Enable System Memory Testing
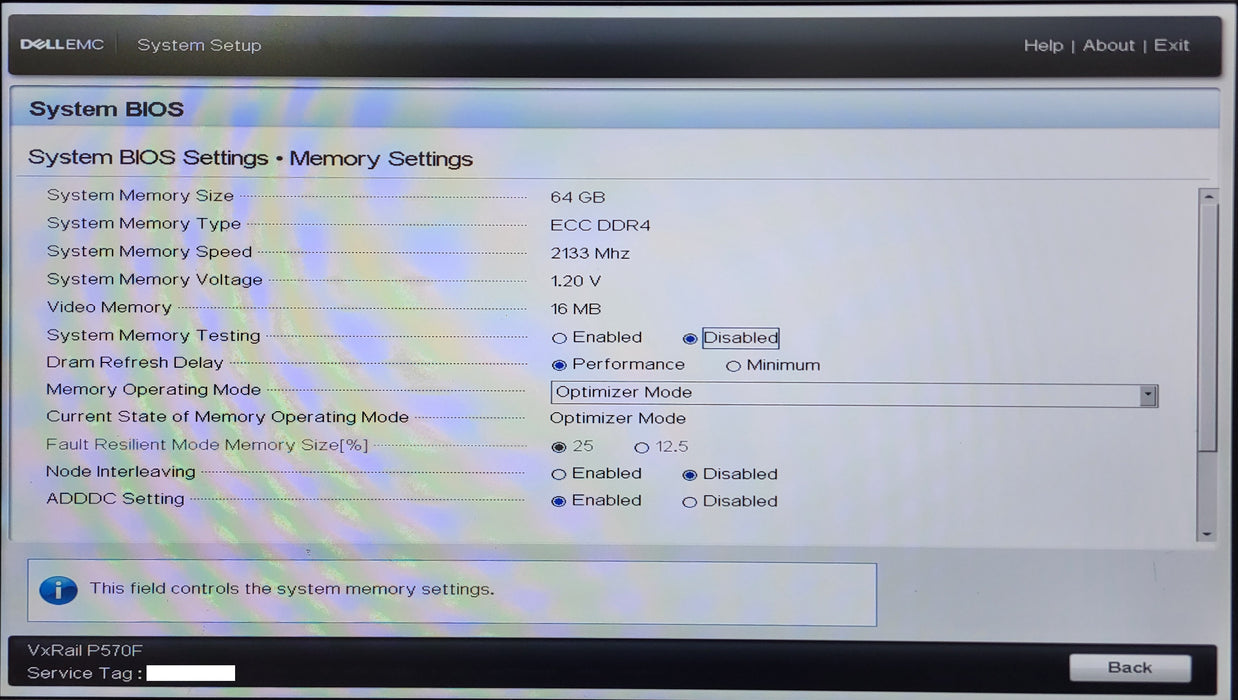Image resolution: width=1238 pixels, height=700 pixels. point(559,338)
